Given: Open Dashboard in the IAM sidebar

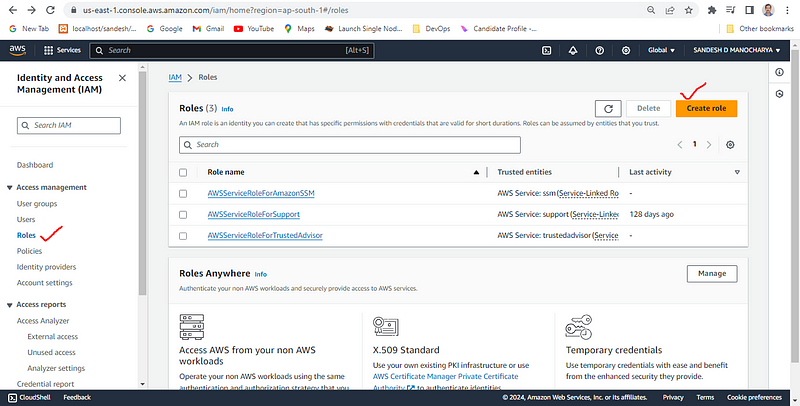Looking at the screenshot, I should point(35,165).
